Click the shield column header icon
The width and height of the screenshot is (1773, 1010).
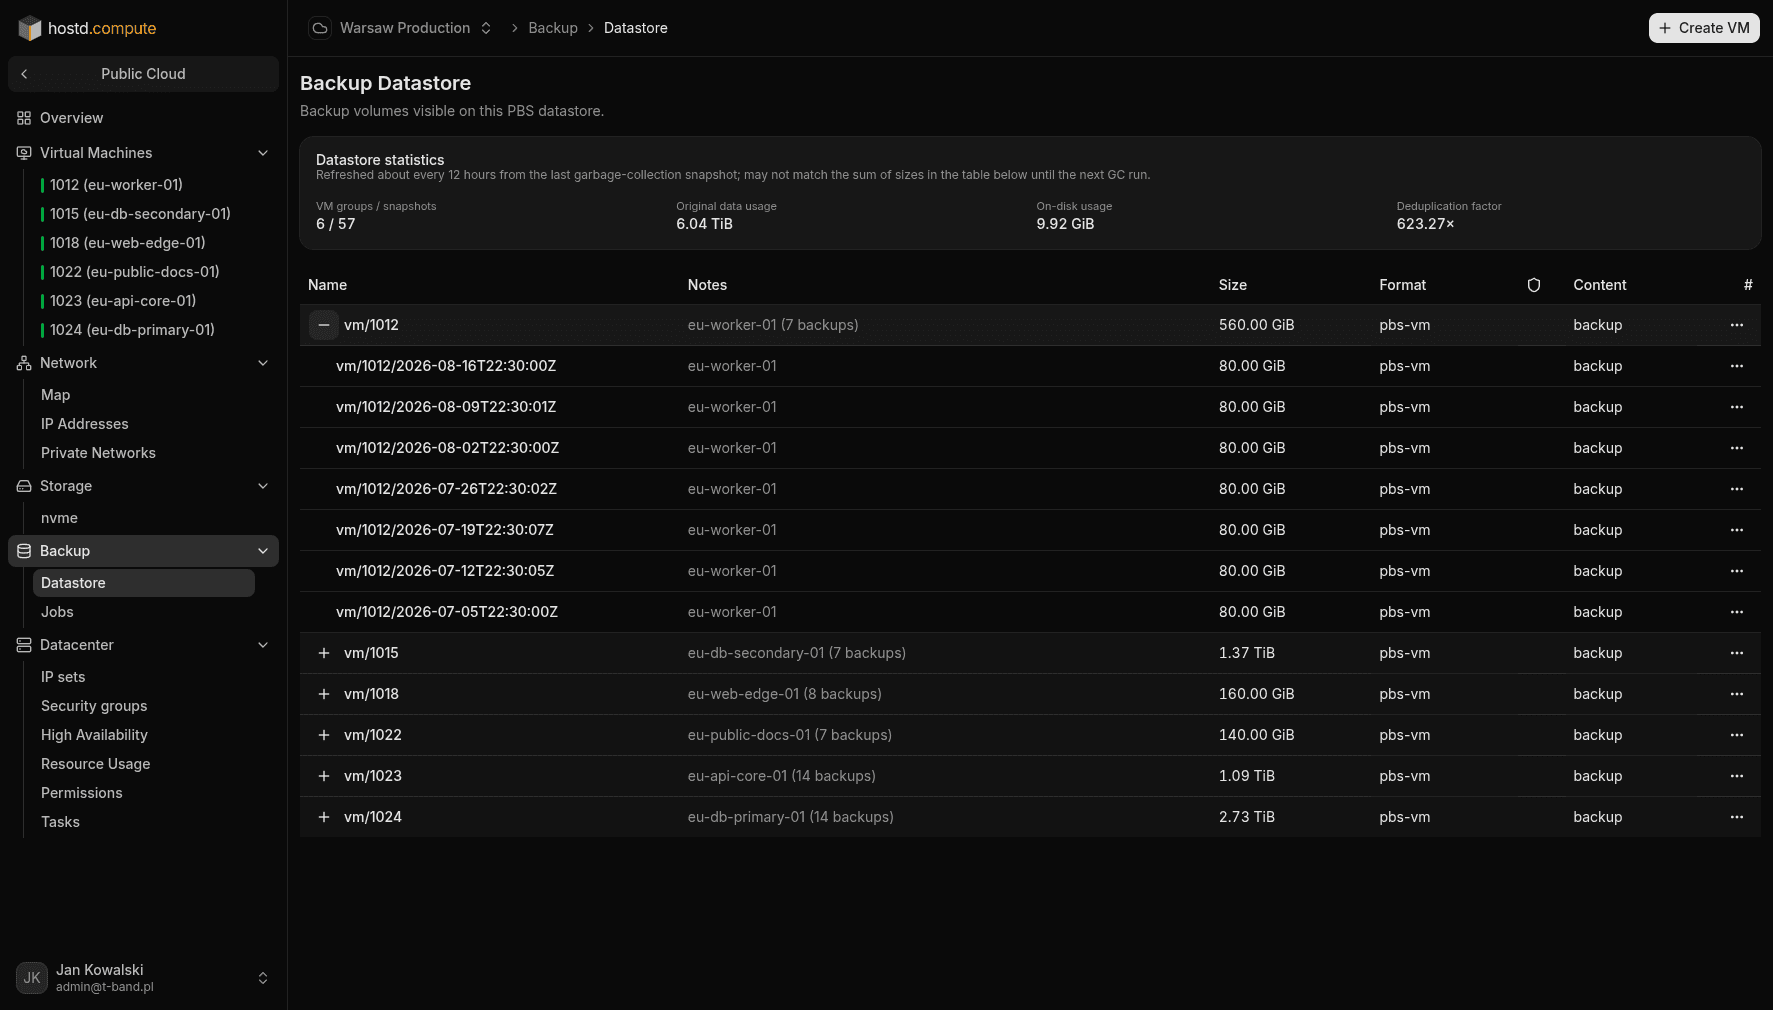pyautogui.click(x=1534, y=285)
